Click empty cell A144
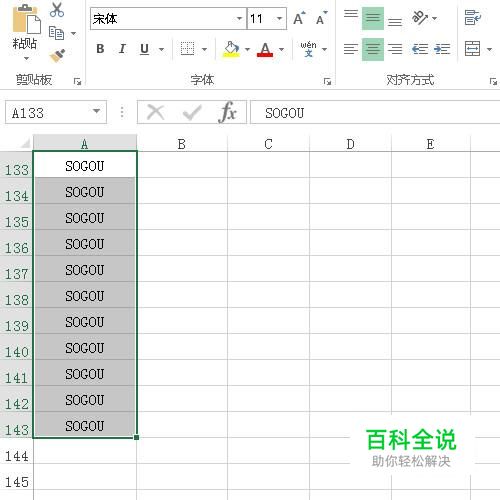The image size is (500, 500). 85,451
